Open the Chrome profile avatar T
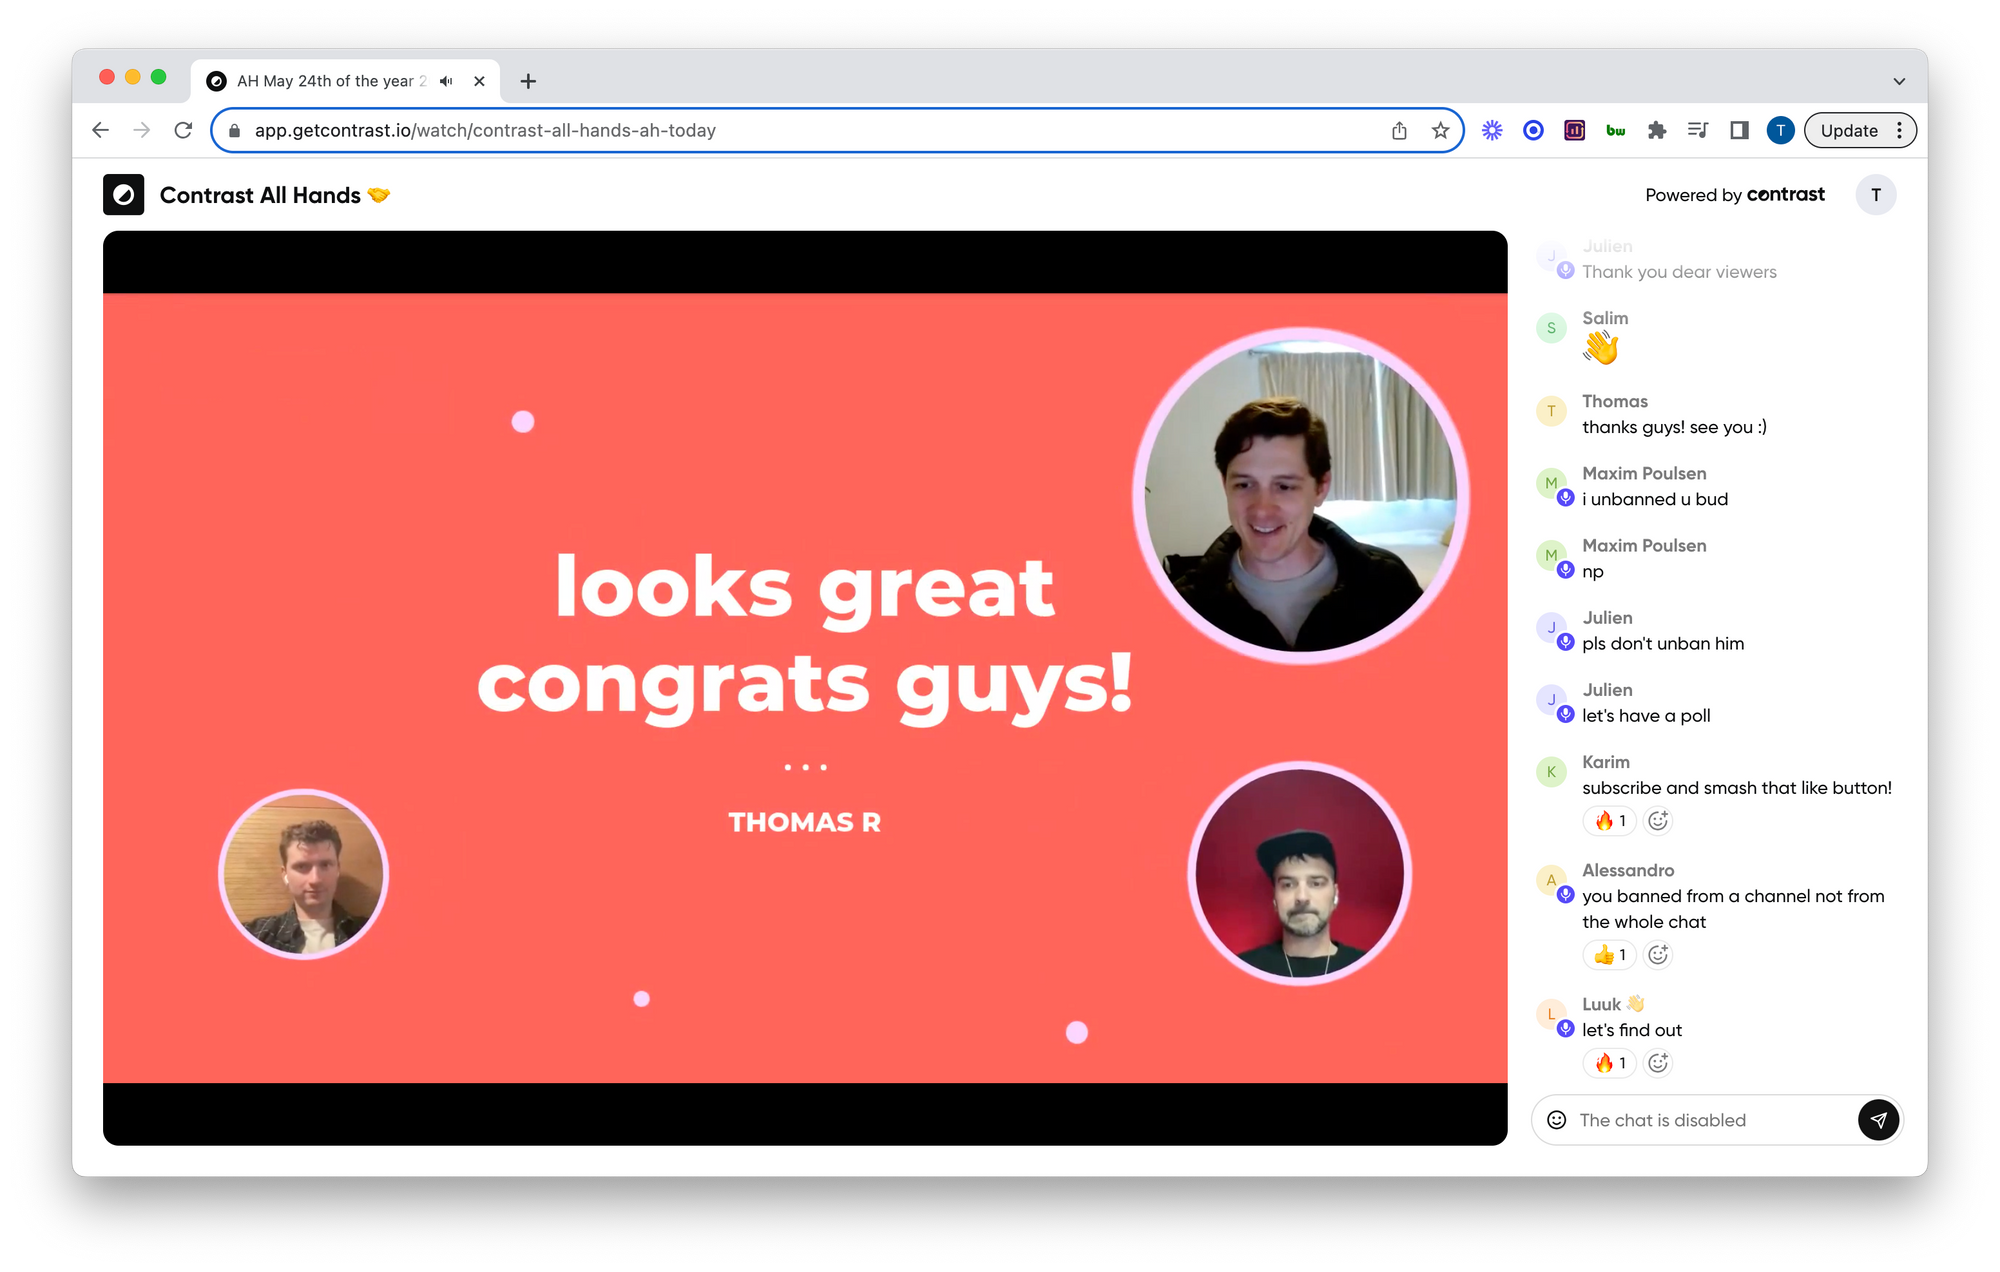2000x1272 pixels. pos(1780,130)
